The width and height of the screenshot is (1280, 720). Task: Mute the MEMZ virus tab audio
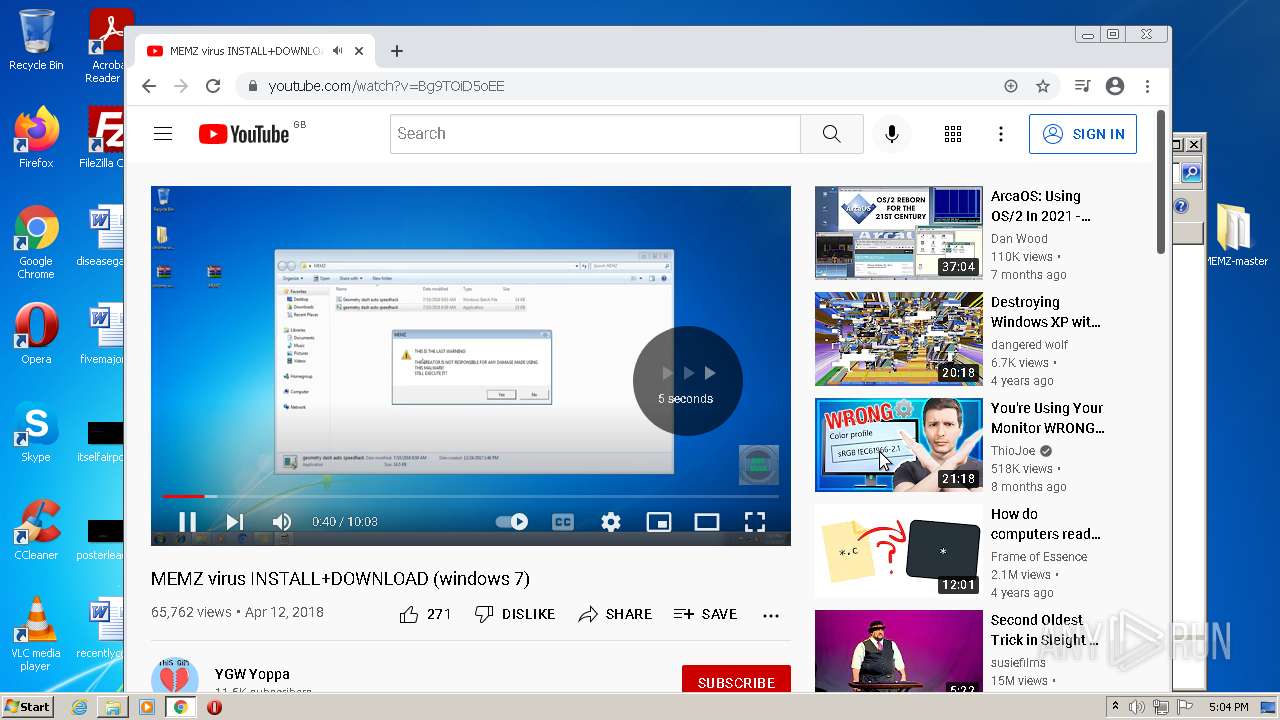pos(338,51)
